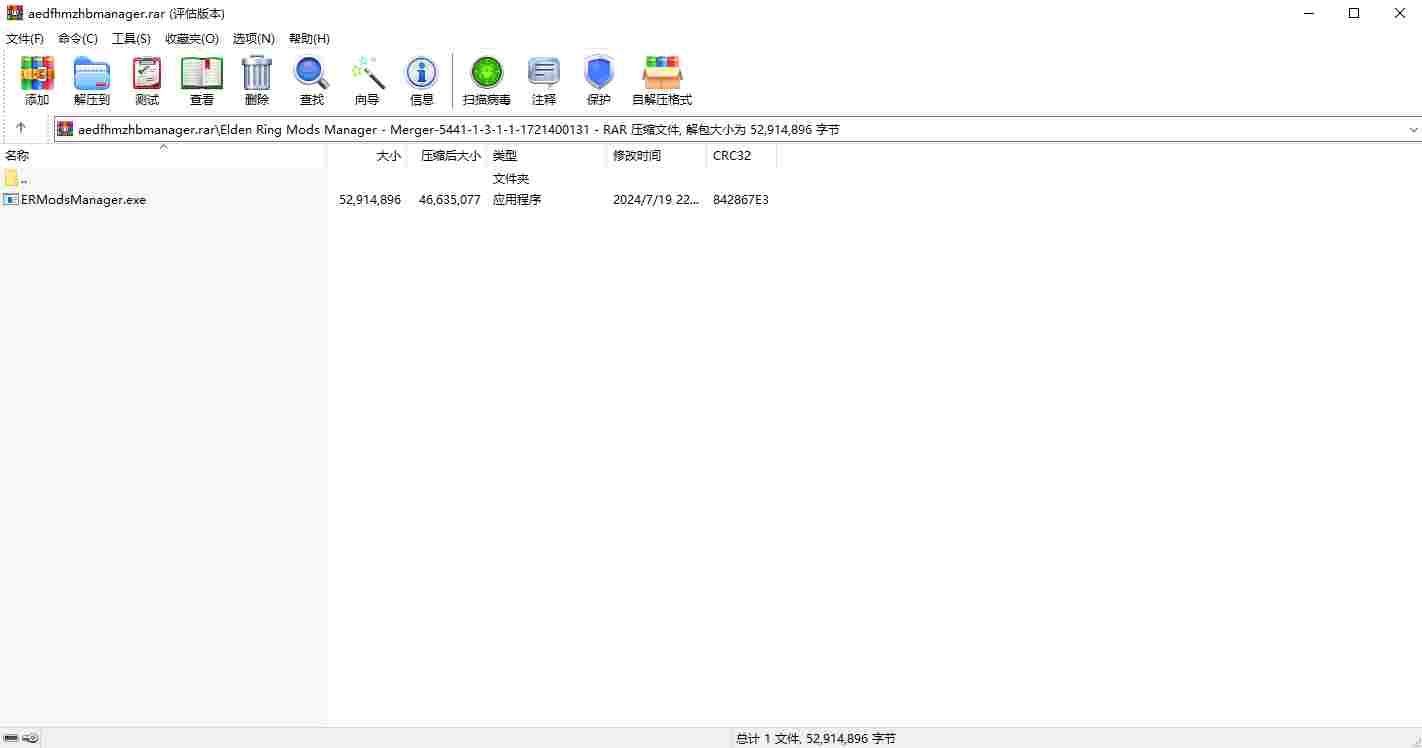The width and height of the screenshot is (1422, 748).
Task: Go up one folder with arrow button
Action: (x=21, y=128)
